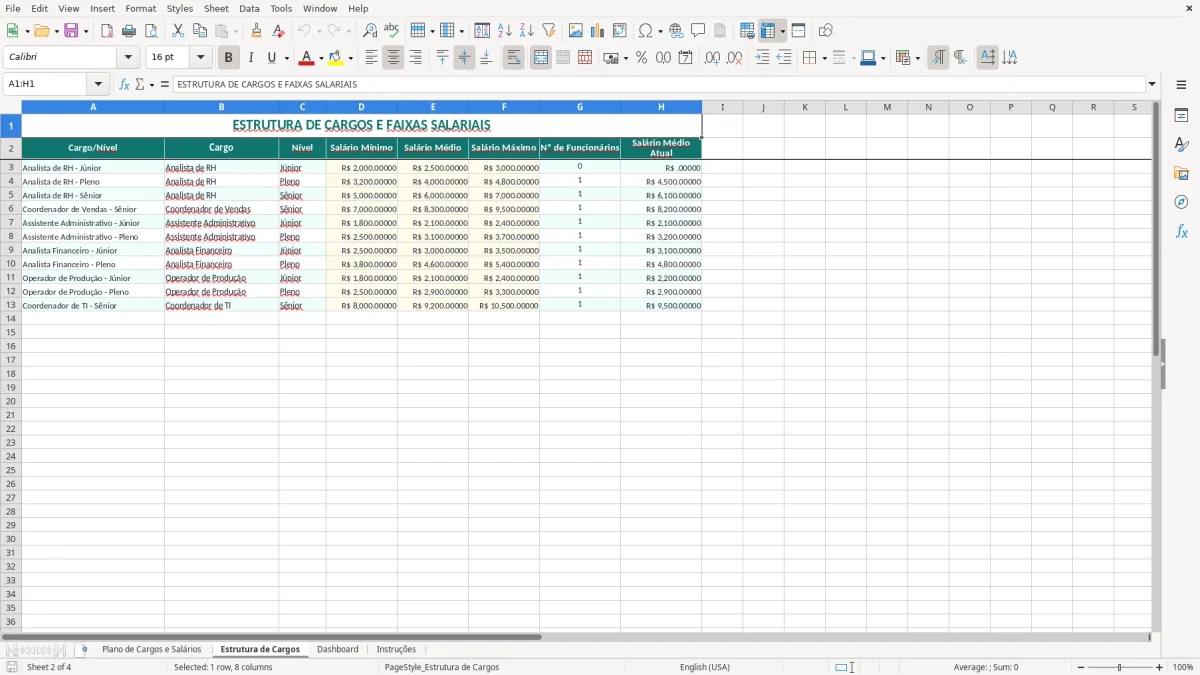Viewport: 1200px width, 675px height.
Task: Open the Data menu
Action: [249, 8]
